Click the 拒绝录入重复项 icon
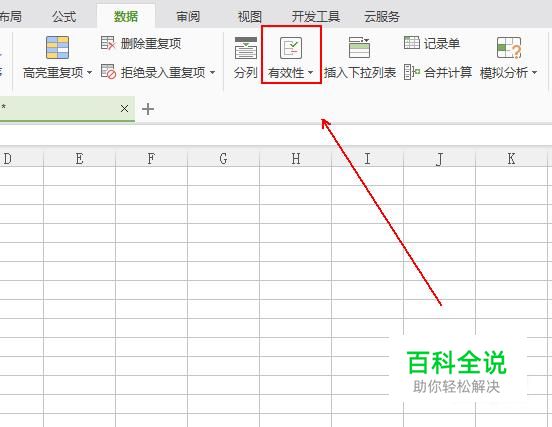The image size is (552, 427). tap(108, 71)
